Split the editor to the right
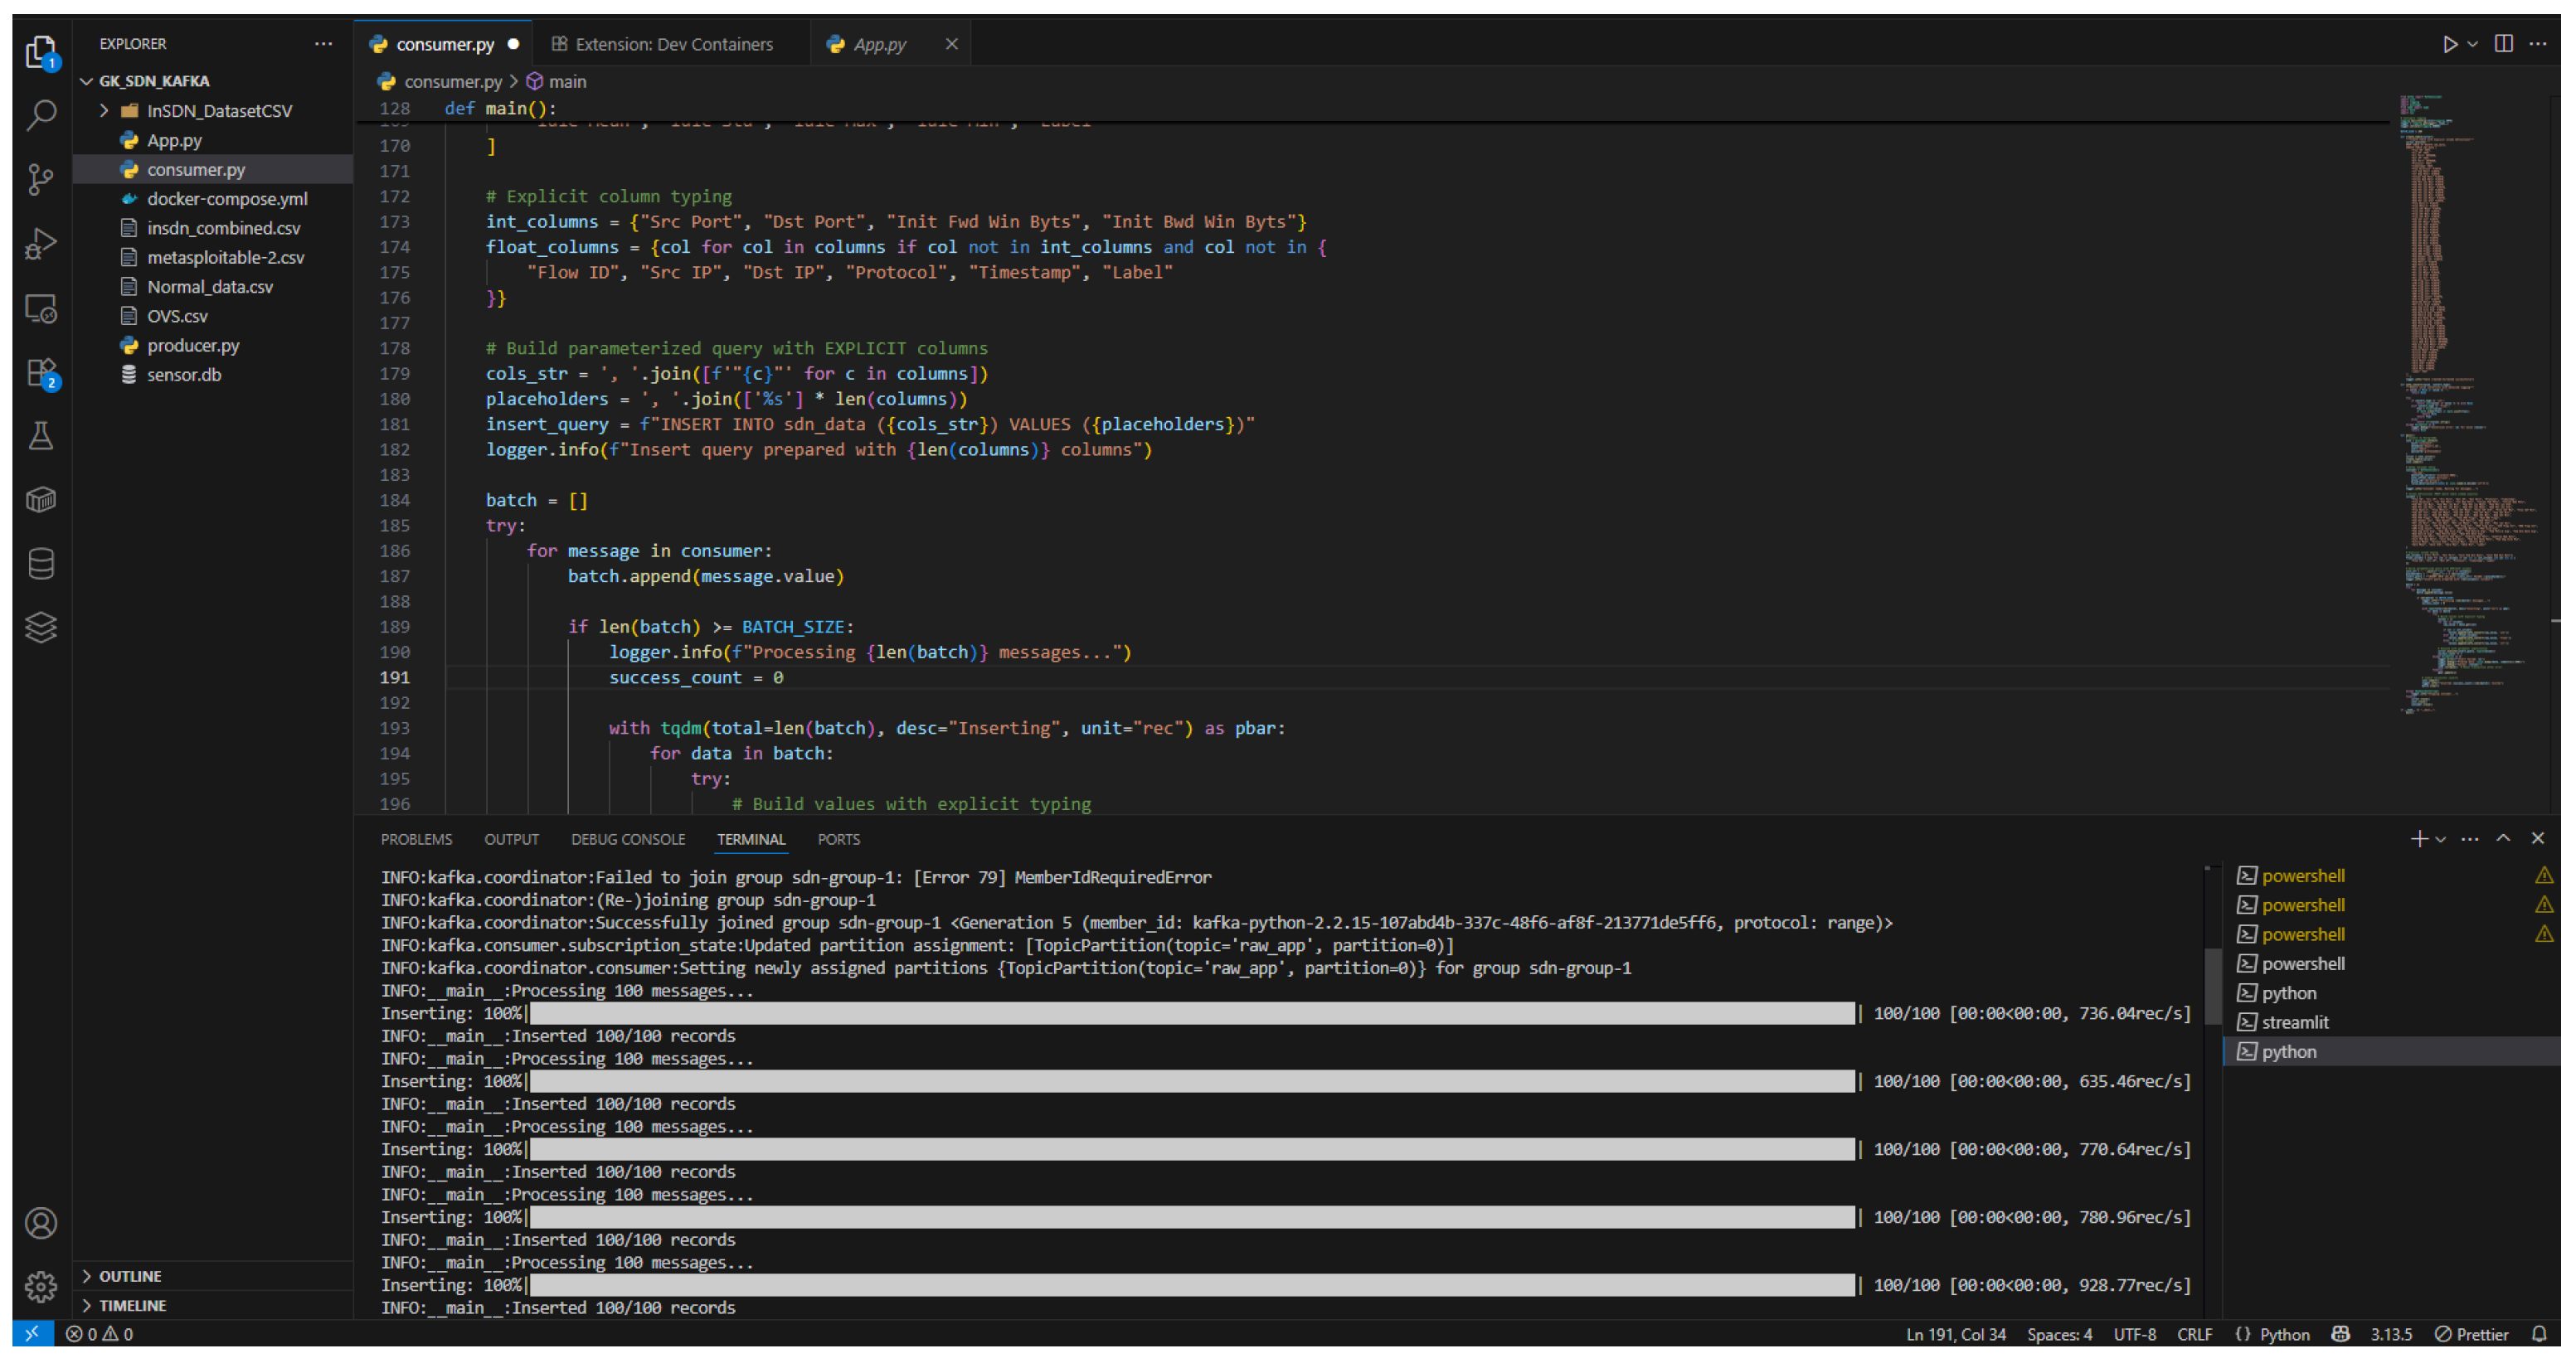 point(2503,44)
